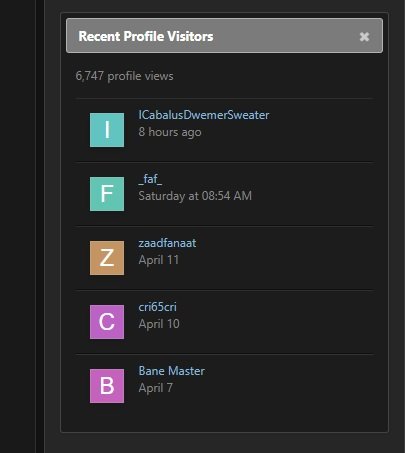Image resolution: width=405 pixels, height=453 pixels.
Task: Click the orange 'Z' avatar icon
Action: coord(107,258)
